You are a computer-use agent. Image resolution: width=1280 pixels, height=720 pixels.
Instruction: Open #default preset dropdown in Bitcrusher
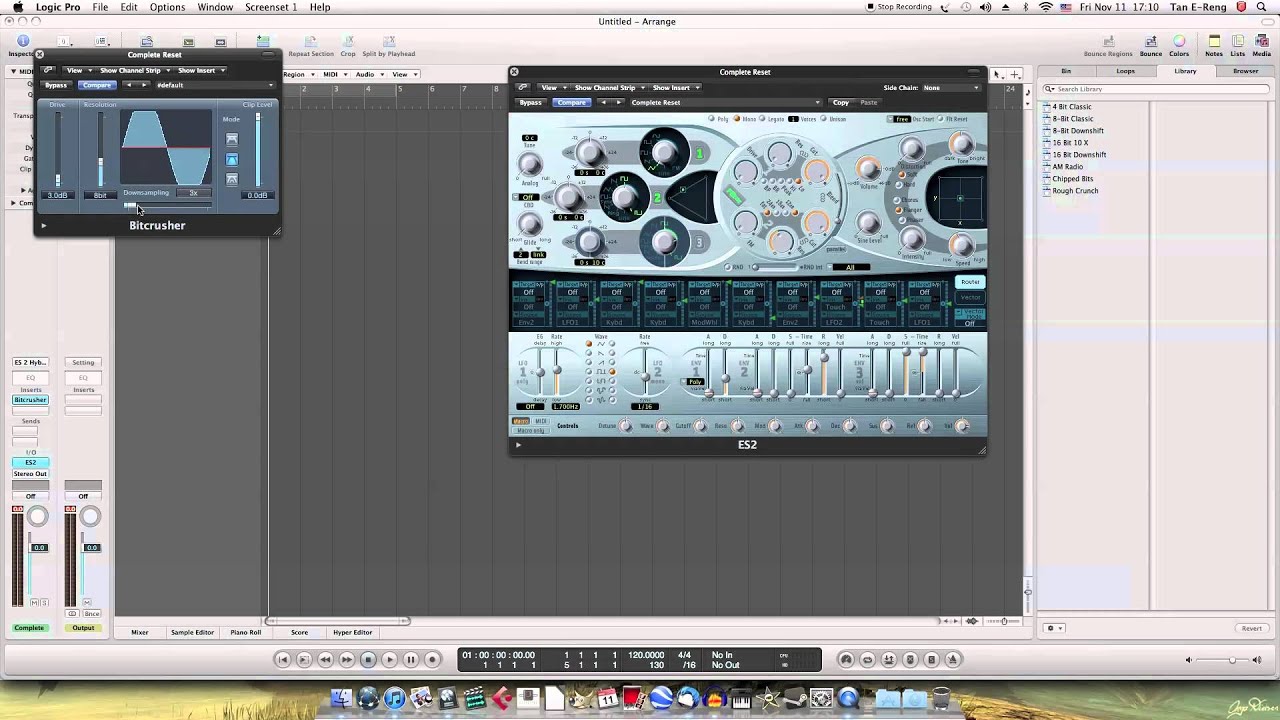click(213, 85)
